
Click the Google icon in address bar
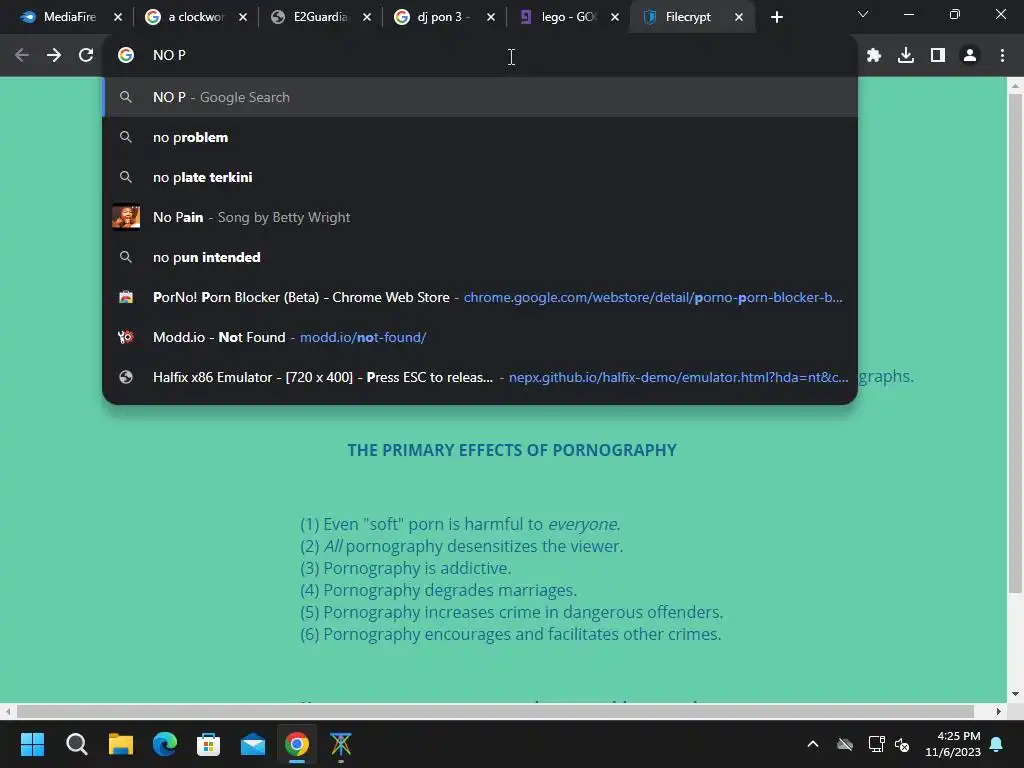coord(126,56)
